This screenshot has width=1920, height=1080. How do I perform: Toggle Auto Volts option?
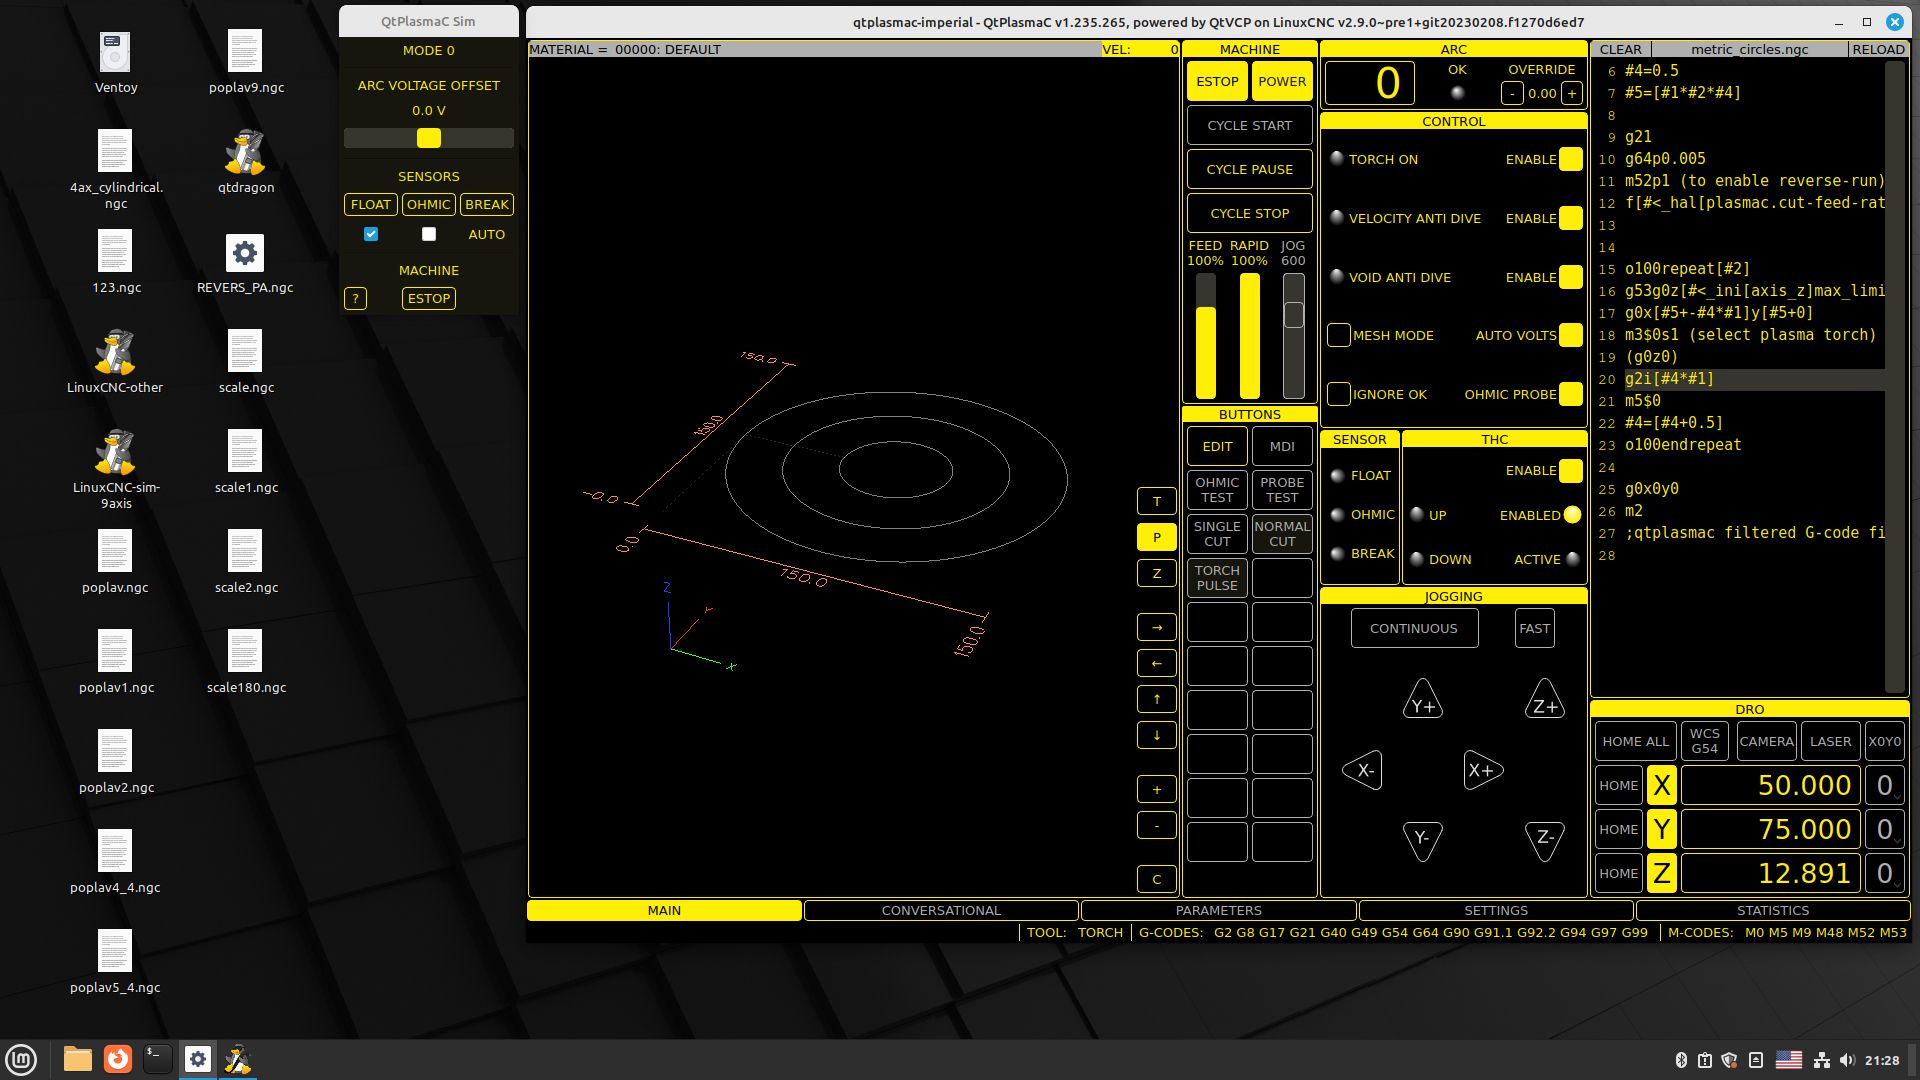click(1570, 335)
